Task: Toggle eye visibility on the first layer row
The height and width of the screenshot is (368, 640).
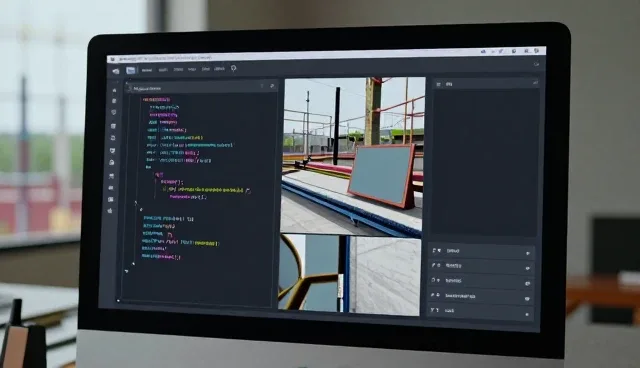Action: [528, 254]
